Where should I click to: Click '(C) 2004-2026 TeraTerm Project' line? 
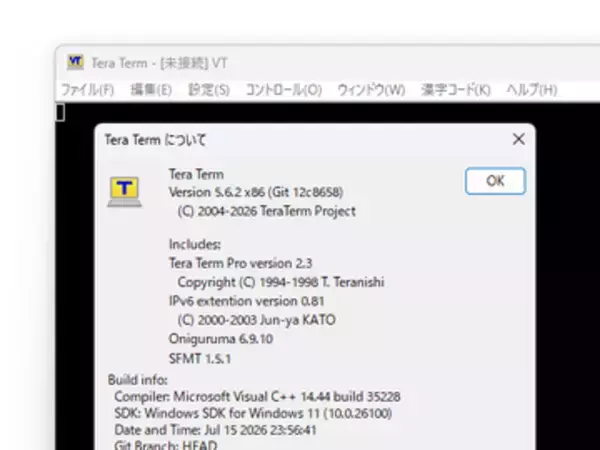[267, 211]
